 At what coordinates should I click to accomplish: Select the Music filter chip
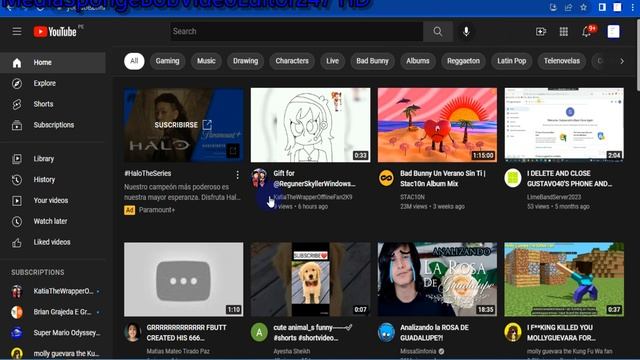[x=206, y=61]
